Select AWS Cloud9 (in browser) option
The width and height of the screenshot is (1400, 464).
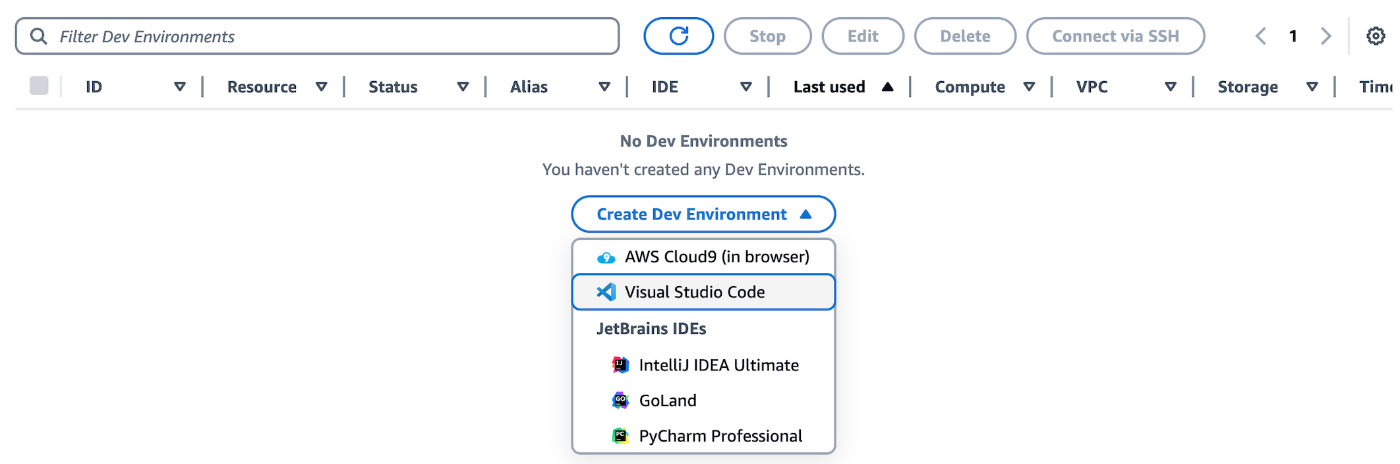(703, 257)
